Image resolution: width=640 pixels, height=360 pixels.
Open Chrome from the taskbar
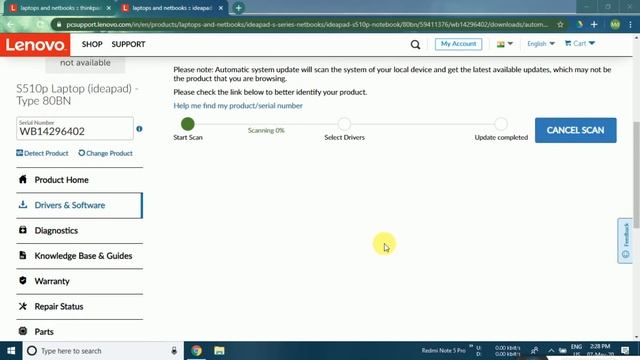(196, 351)
